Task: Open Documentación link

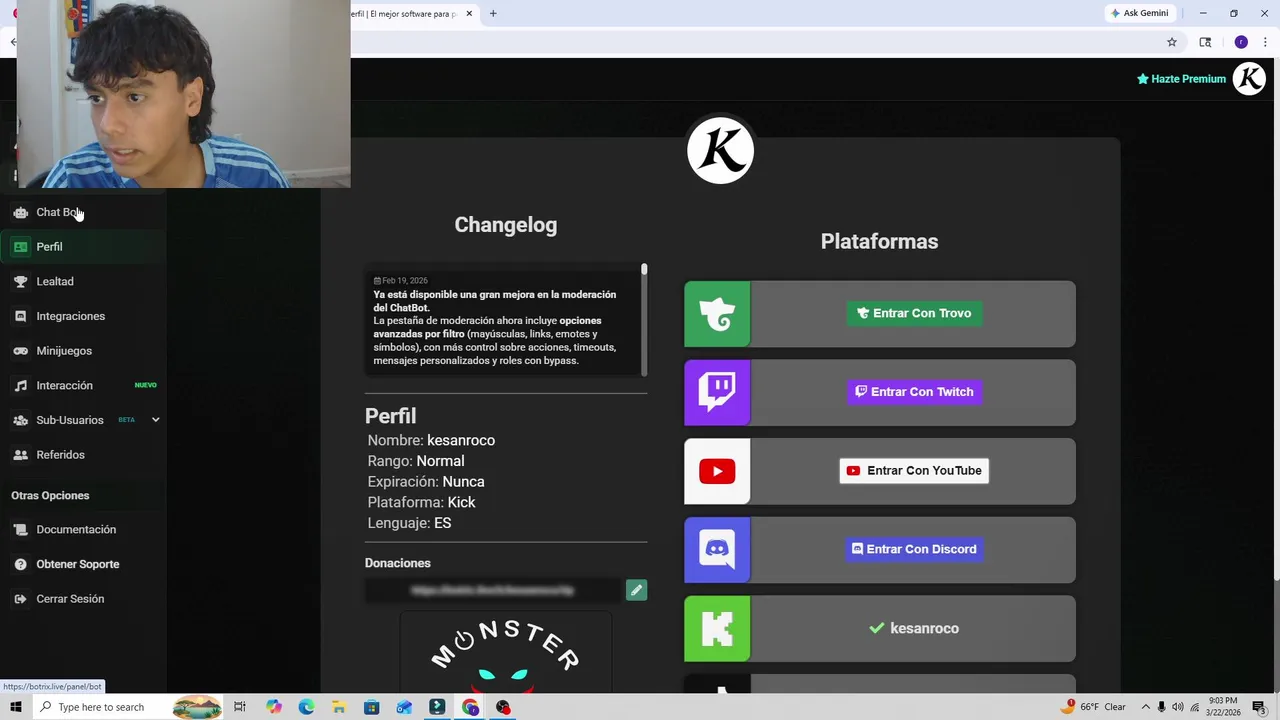Action: [83, 530]
